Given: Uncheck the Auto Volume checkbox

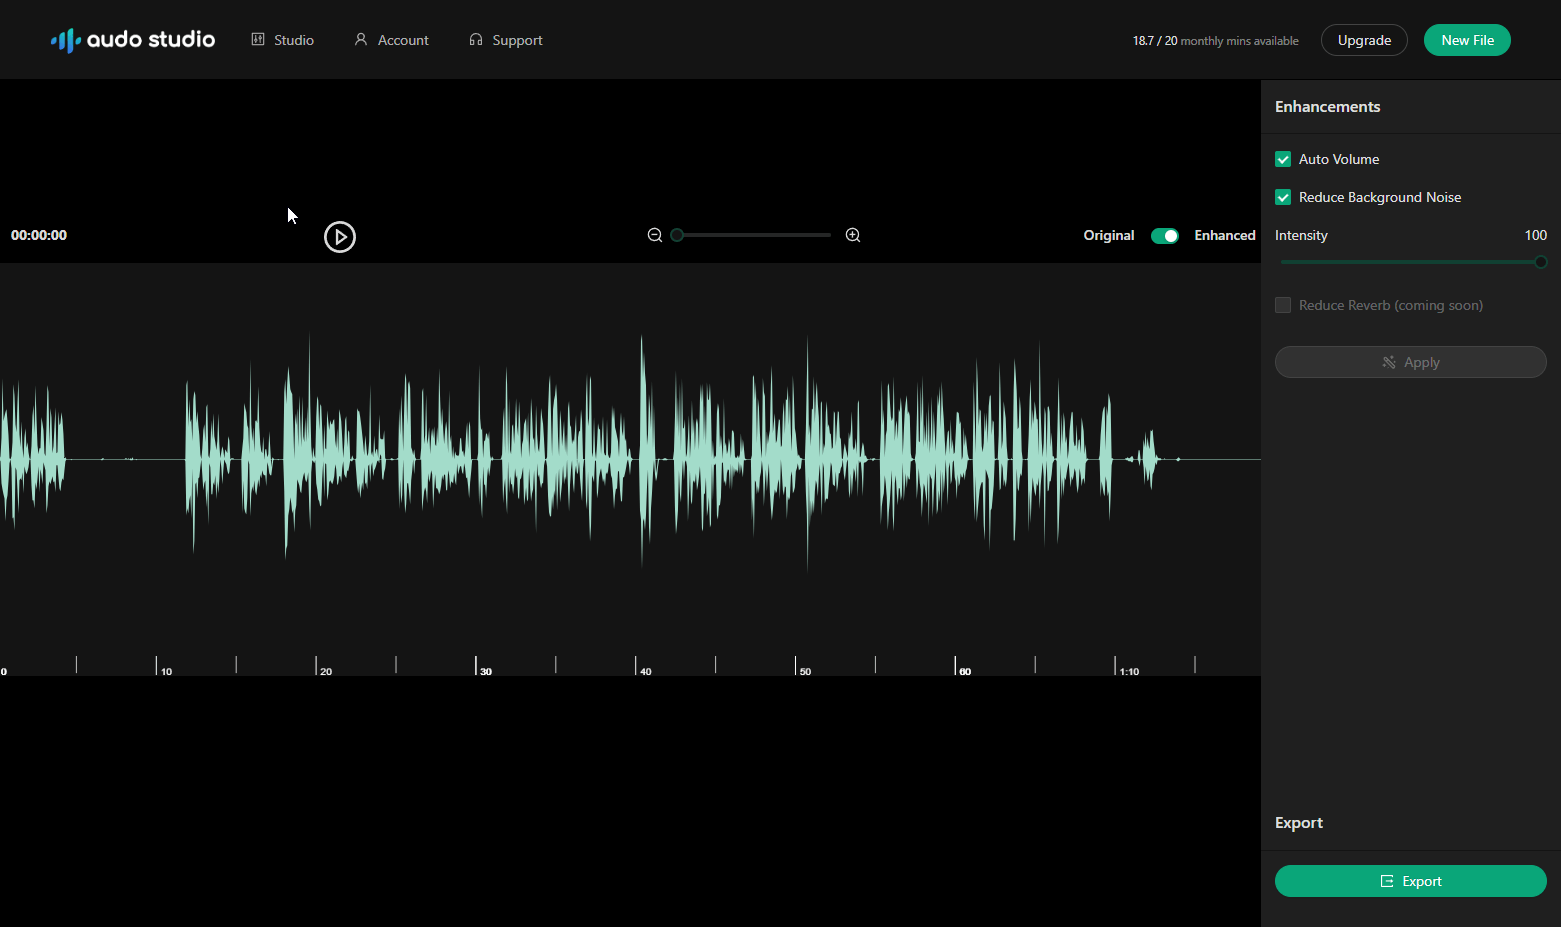Looking at the screenshot, I should click(x=1283, y=159).
